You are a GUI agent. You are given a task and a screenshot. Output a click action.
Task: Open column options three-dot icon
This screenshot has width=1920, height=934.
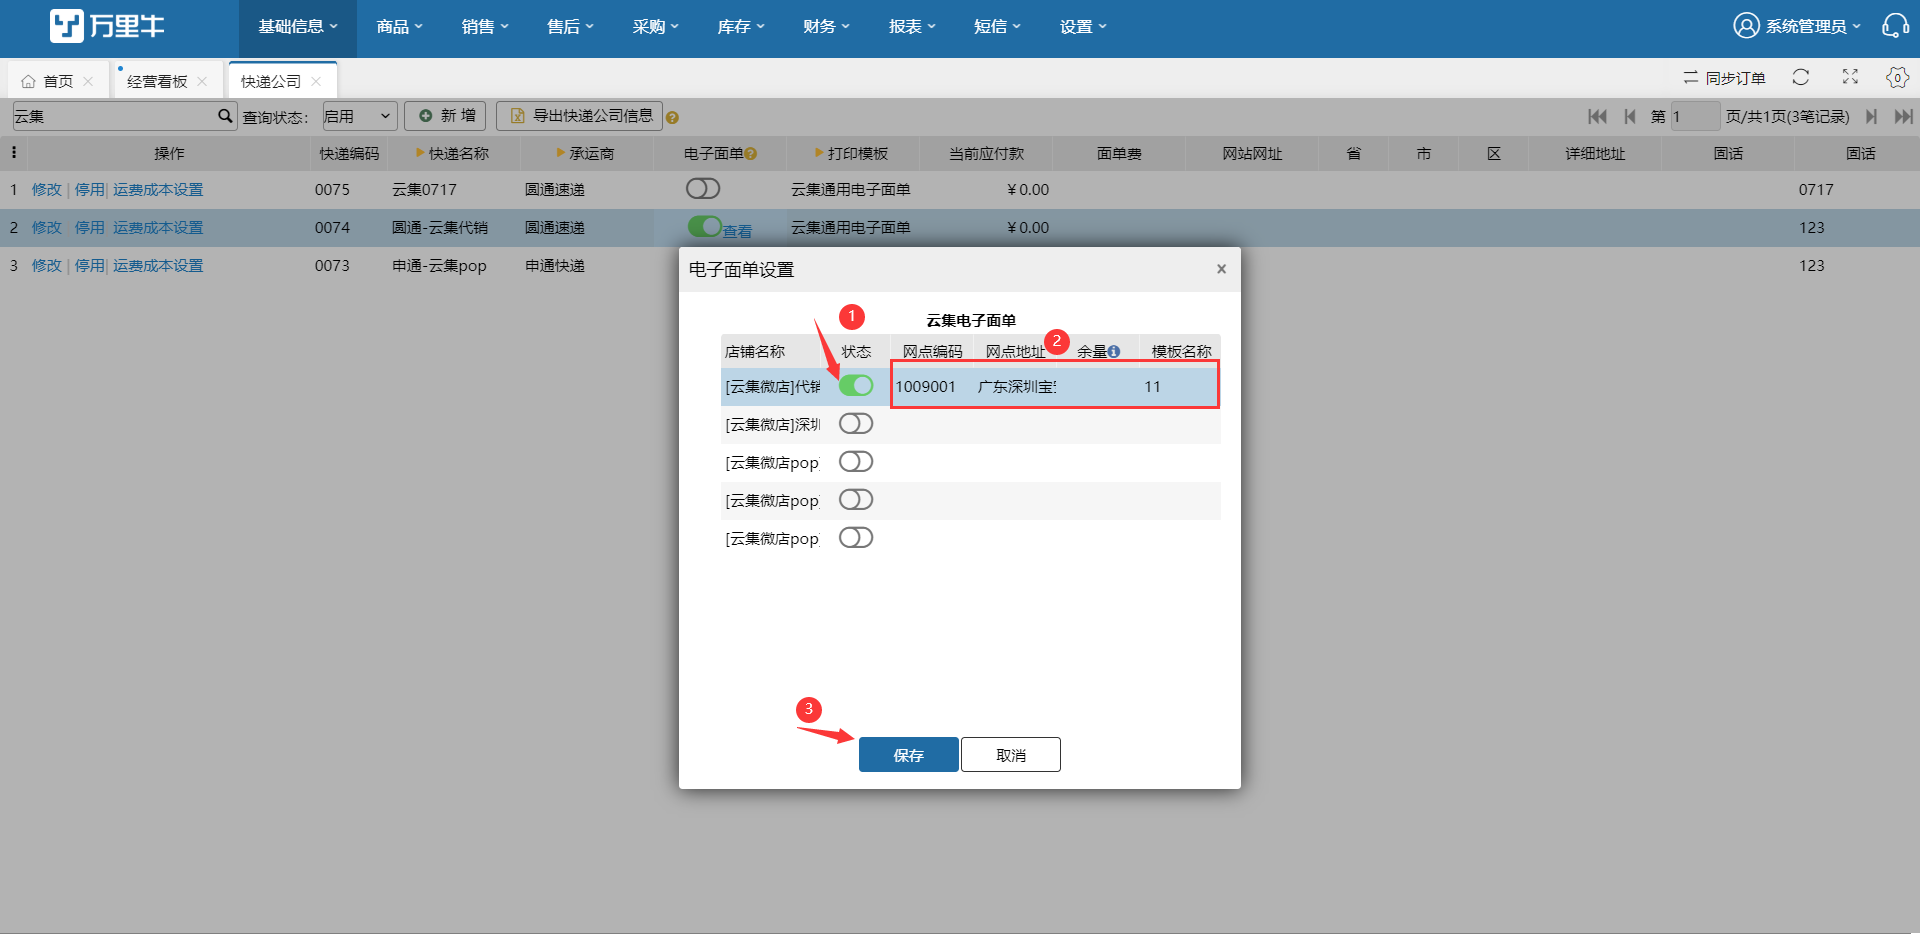coord(14,153)
